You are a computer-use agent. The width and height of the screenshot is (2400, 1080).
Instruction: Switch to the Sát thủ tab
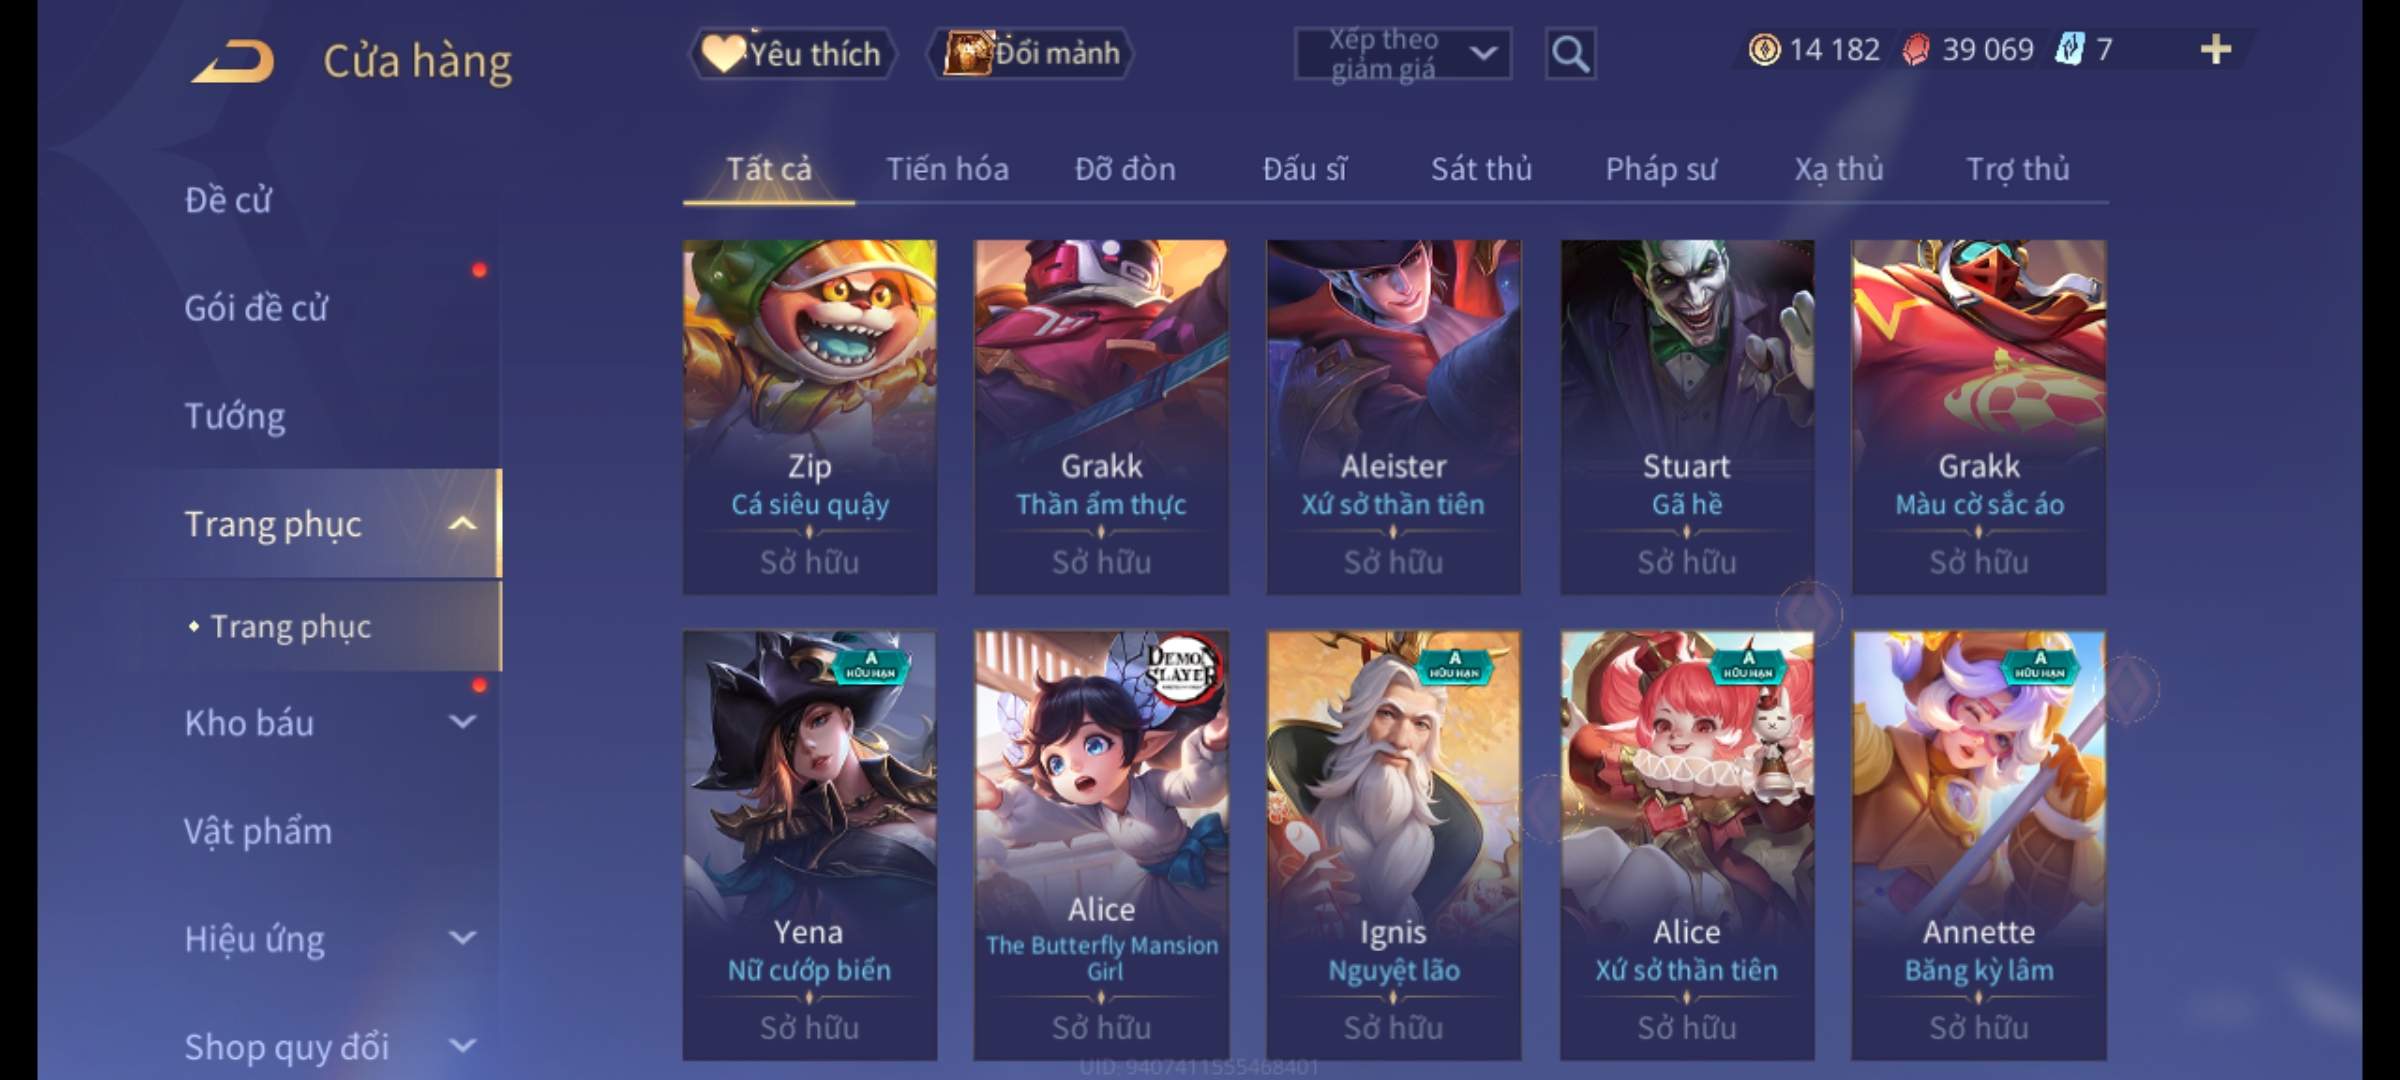click(x=1481, y=170)
